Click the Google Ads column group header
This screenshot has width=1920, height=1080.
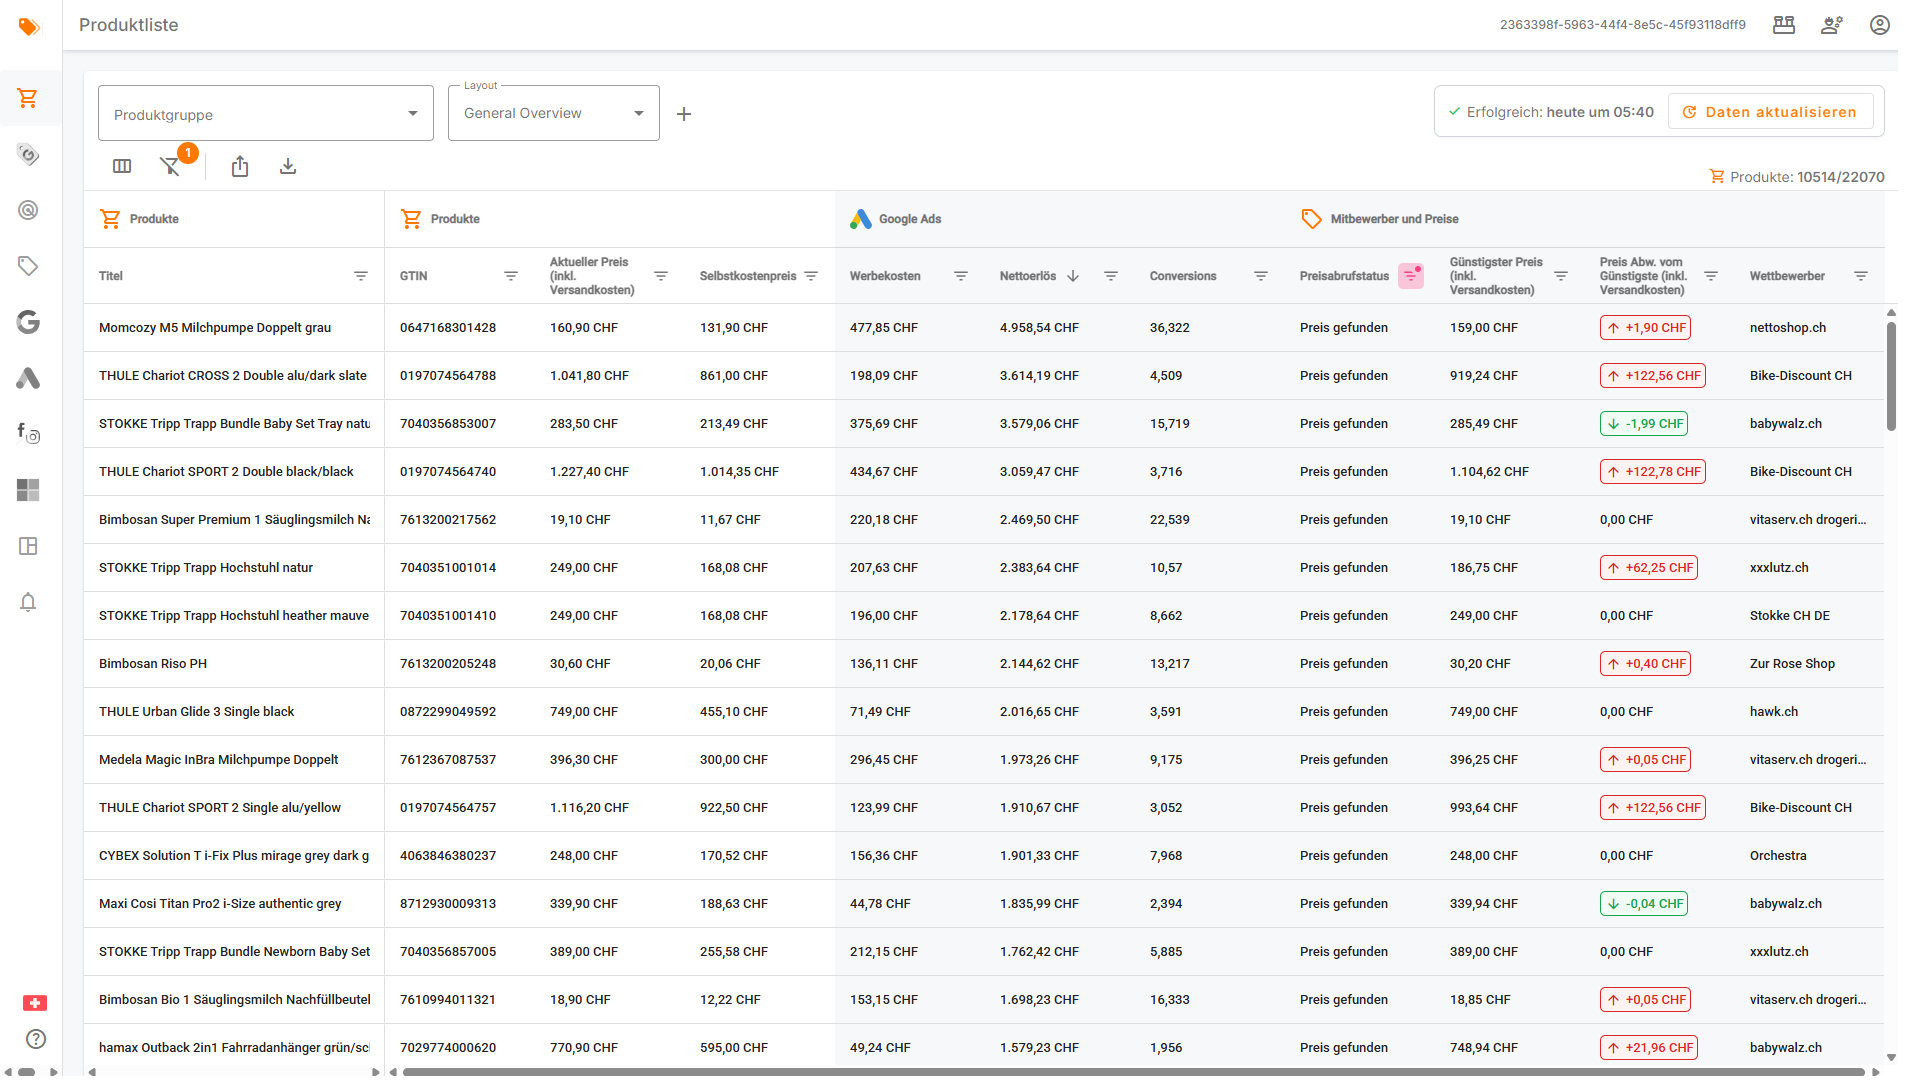896,219
